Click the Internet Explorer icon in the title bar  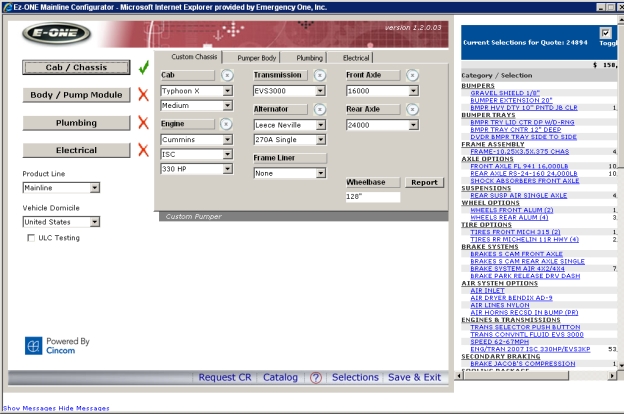click(7, 7)
